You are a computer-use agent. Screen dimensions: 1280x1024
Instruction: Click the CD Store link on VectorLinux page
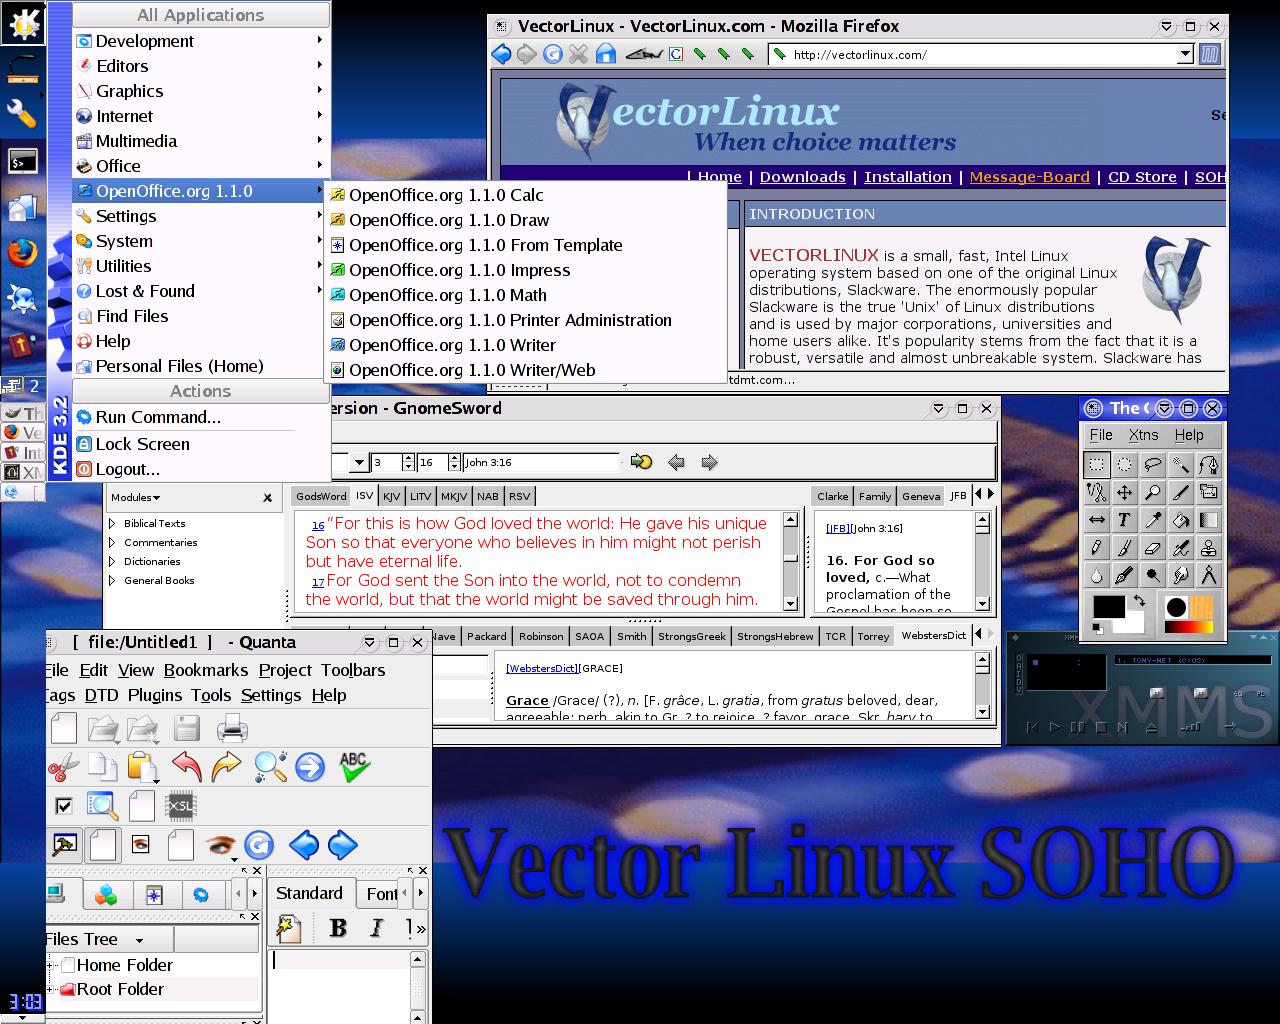click(1142, 177)
